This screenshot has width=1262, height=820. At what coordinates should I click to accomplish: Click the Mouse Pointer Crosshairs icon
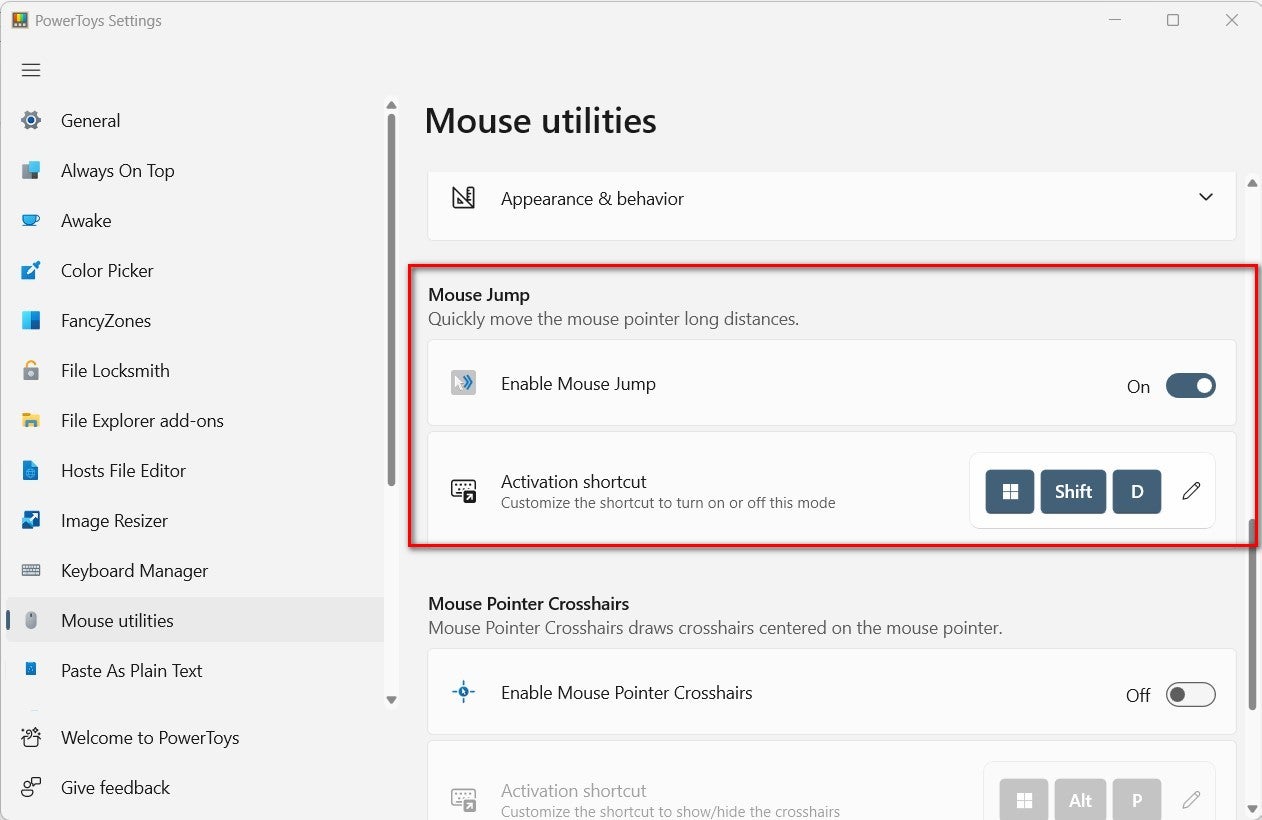[x=463, y=692]
